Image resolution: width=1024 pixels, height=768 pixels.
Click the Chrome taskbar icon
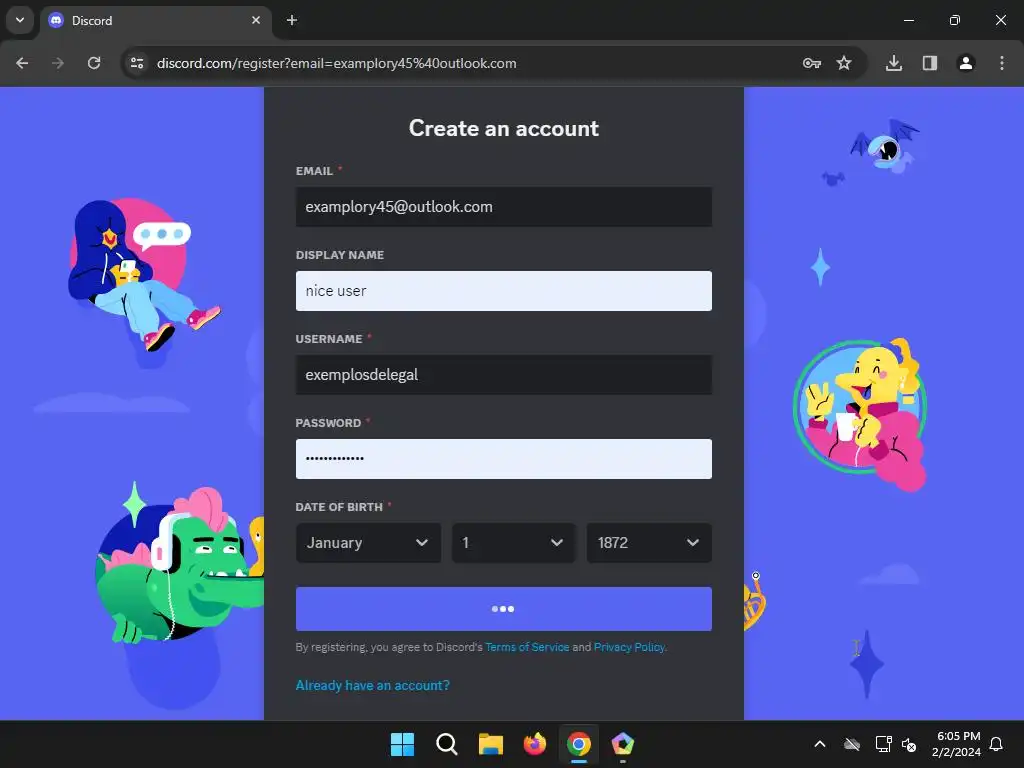click(579, 744)
